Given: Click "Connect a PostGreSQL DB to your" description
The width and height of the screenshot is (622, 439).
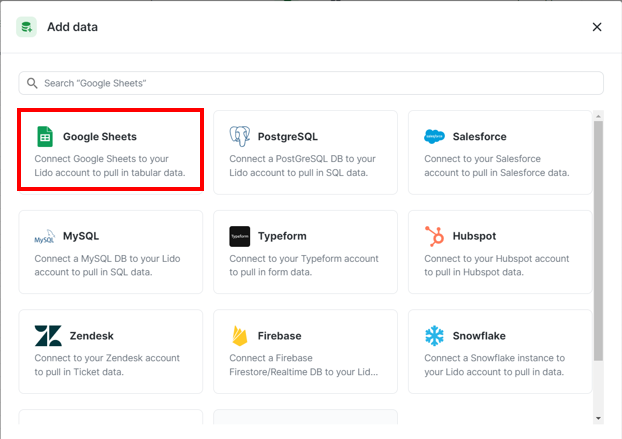Looking at the screenshot, I should click(302, 159).
